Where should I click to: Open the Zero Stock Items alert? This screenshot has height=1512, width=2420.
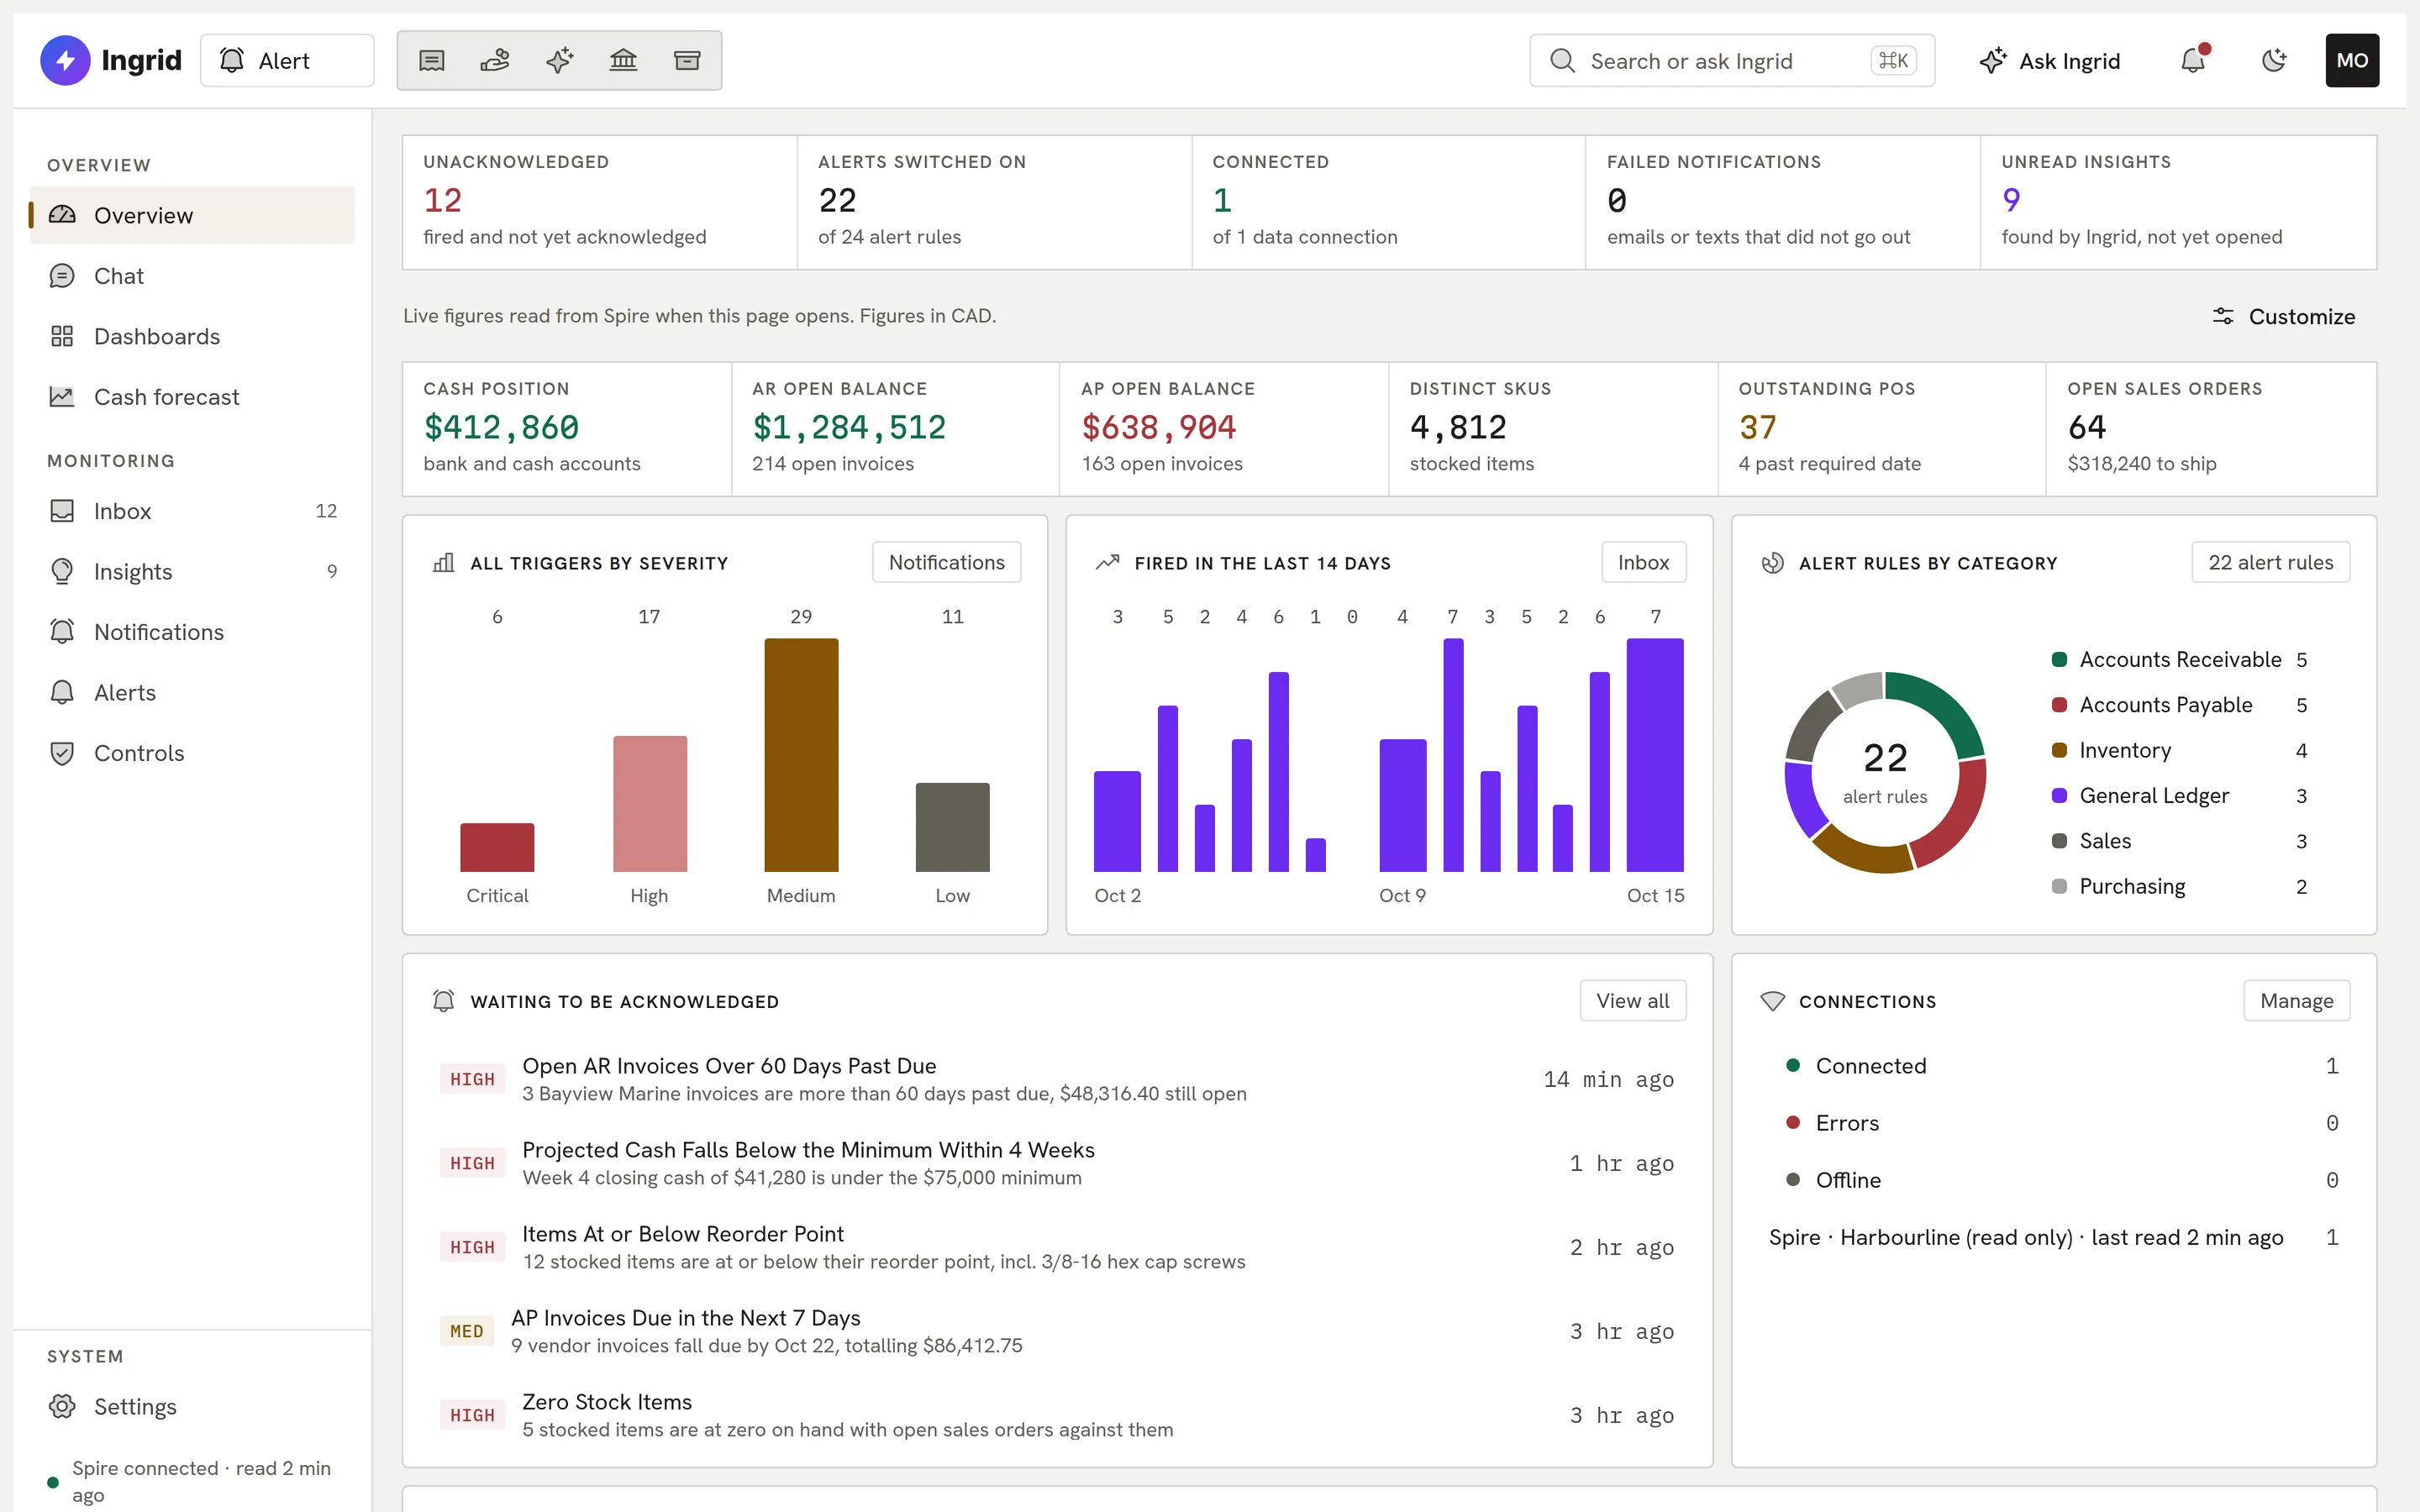1058,1415
